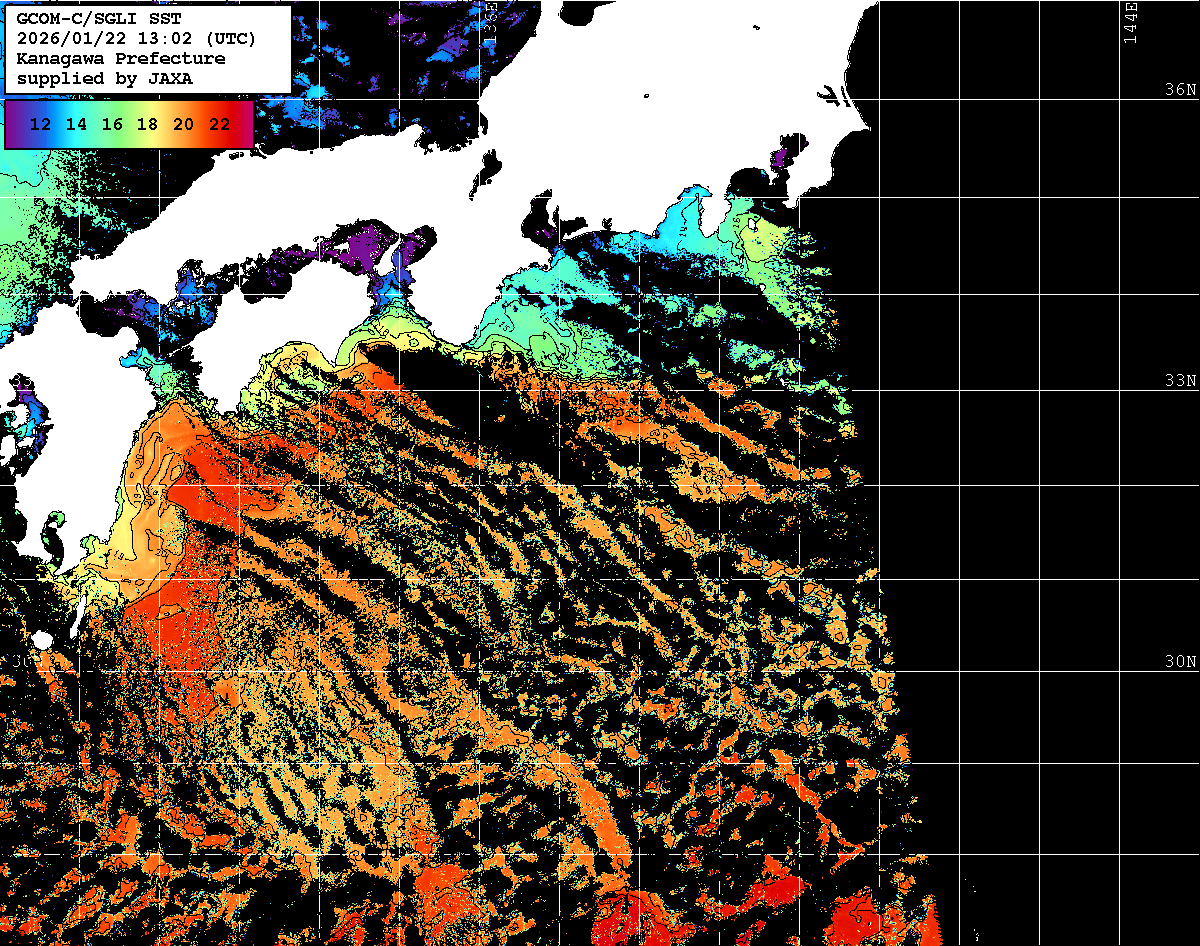Select the 20 value on the color scale
Screen dimensions: 1200x946
183,124
